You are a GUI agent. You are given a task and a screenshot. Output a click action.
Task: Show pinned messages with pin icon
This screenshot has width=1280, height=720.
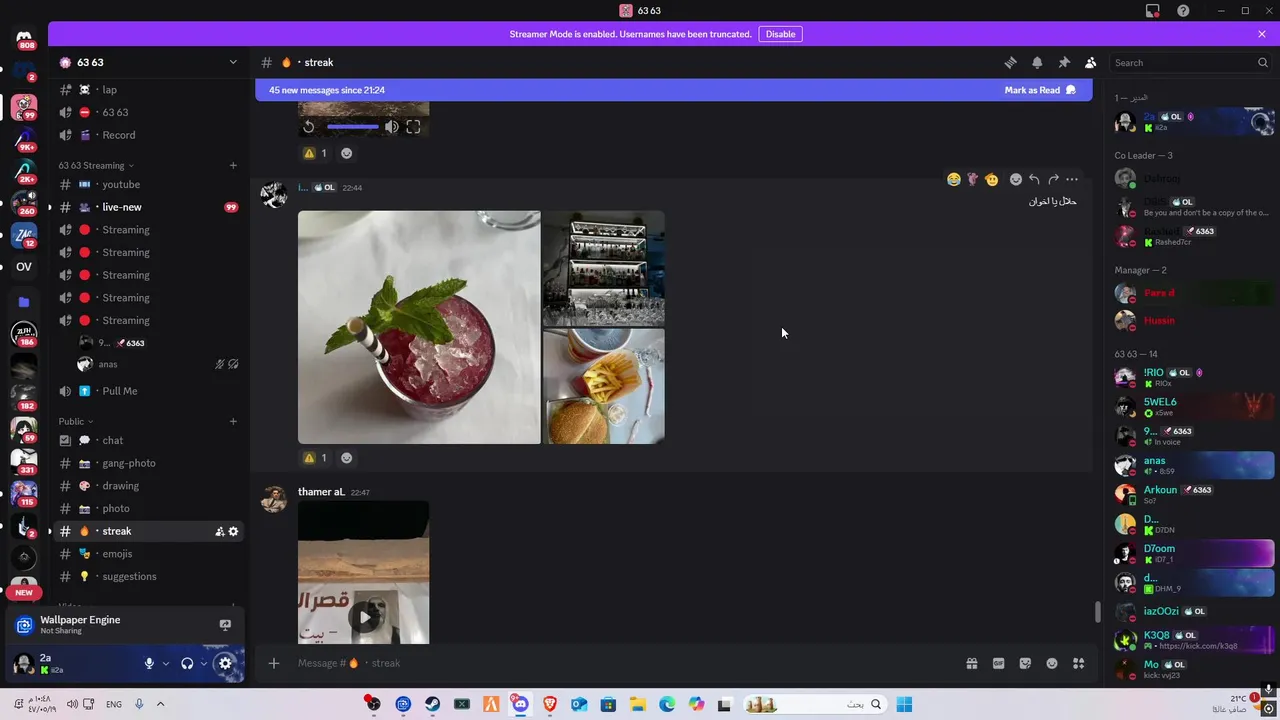1064,62
